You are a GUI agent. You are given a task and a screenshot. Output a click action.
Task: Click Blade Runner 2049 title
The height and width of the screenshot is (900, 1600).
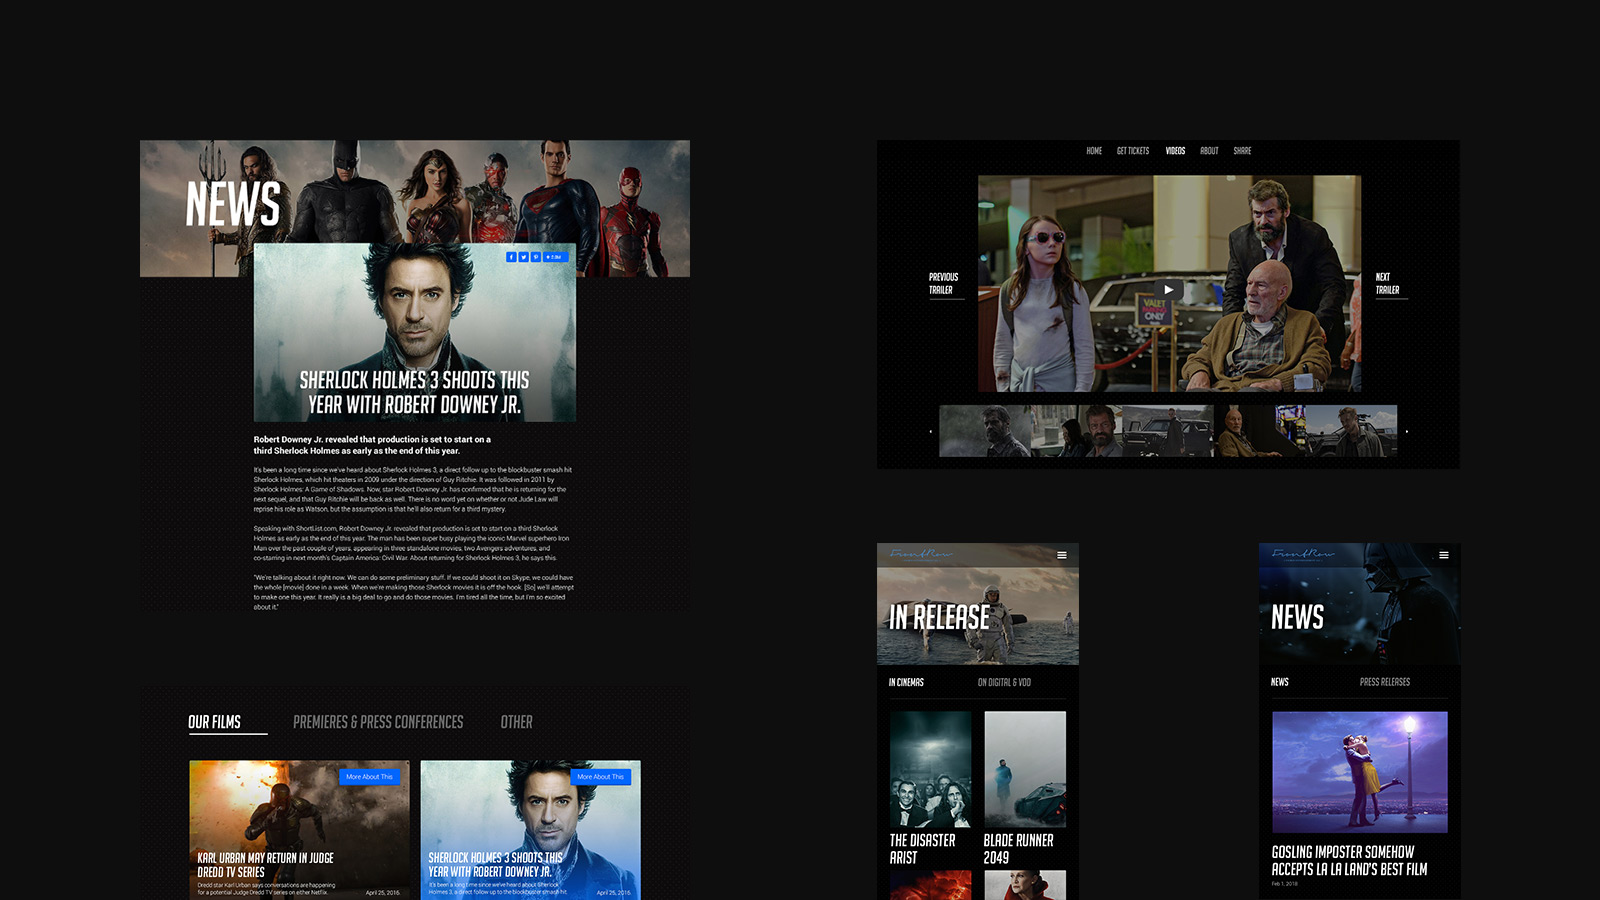[1019, 849]
